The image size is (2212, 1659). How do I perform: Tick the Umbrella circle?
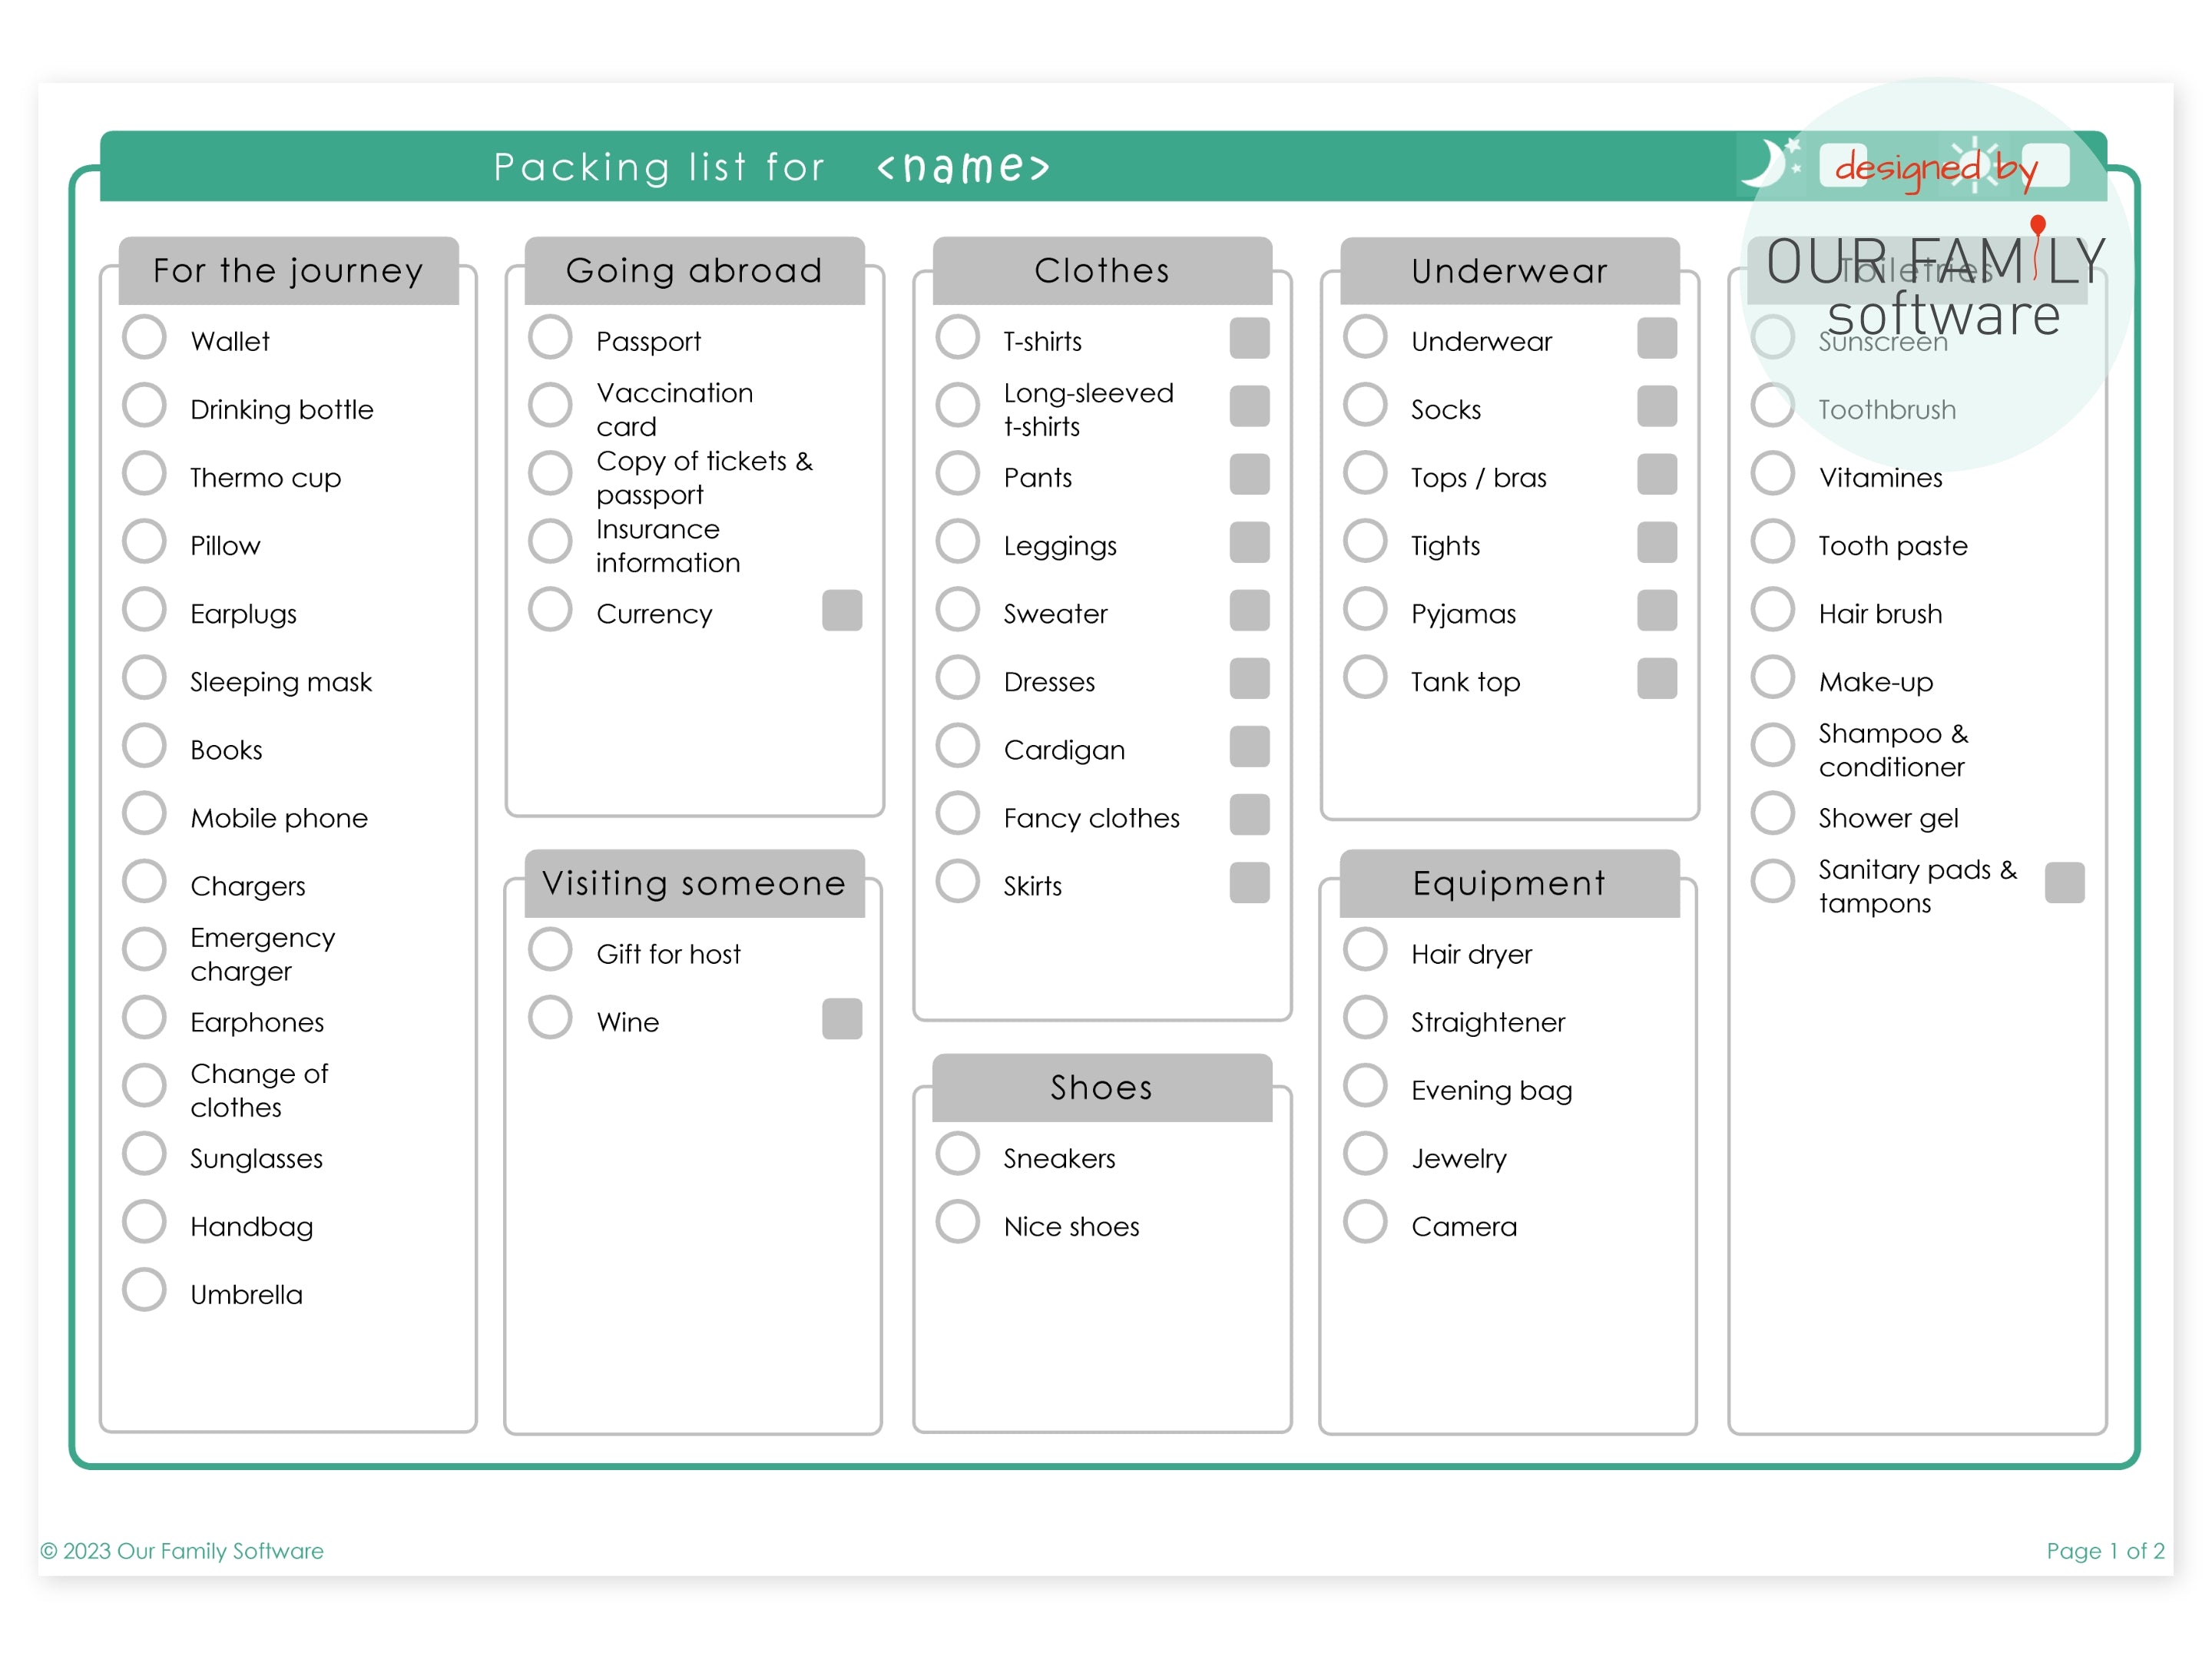click(144, 1290)
